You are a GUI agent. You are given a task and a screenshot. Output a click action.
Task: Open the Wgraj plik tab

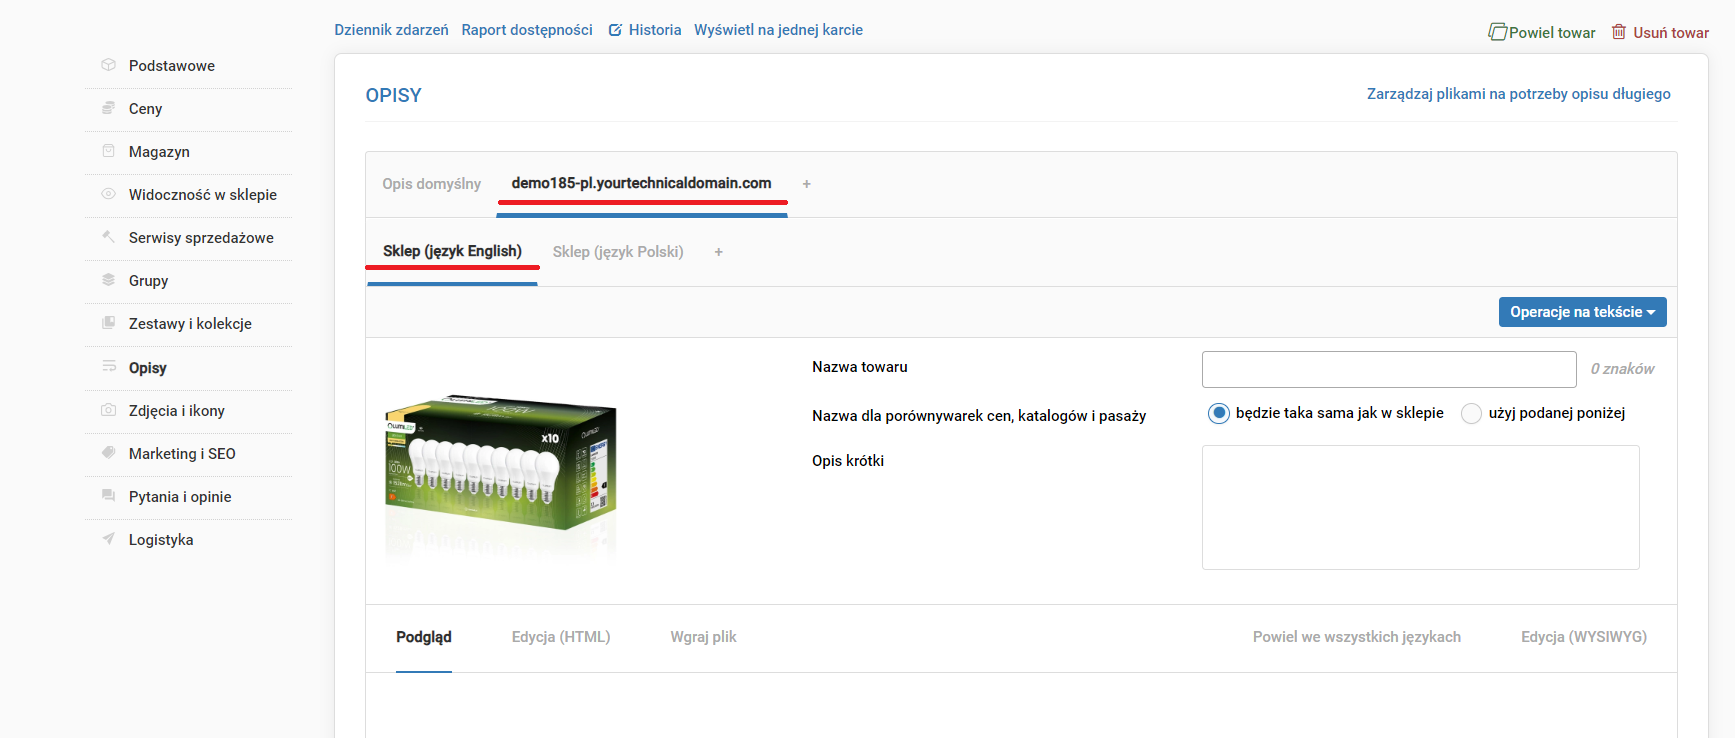(703, 637)
